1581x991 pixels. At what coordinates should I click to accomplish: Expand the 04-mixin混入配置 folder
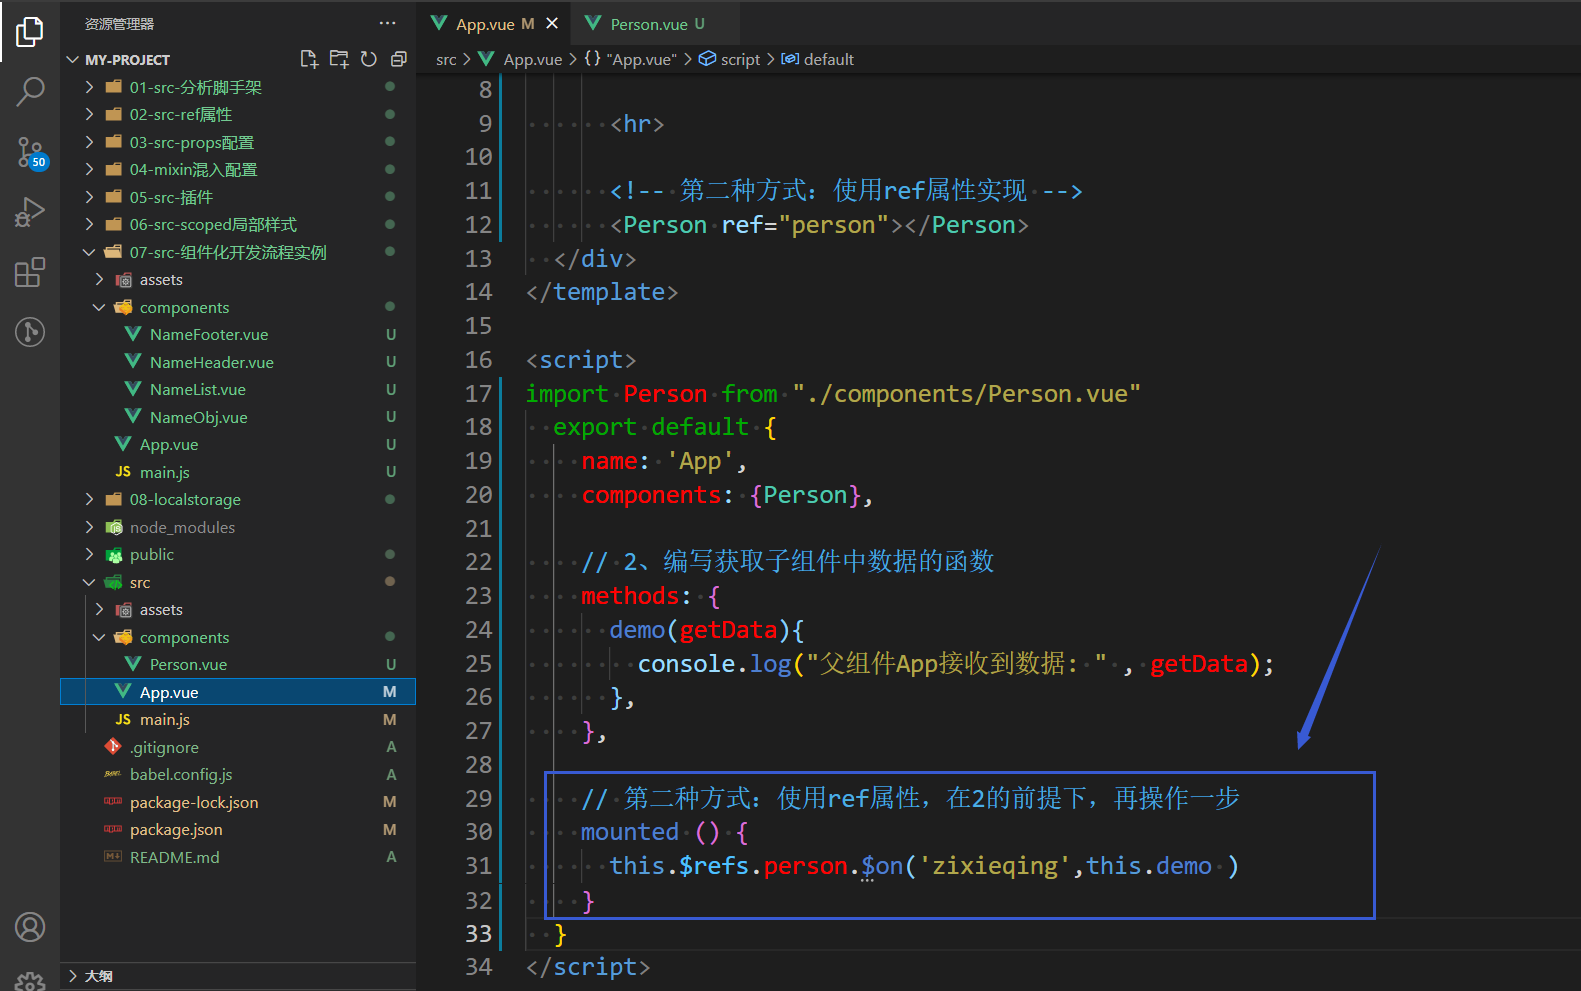(238, 170)
